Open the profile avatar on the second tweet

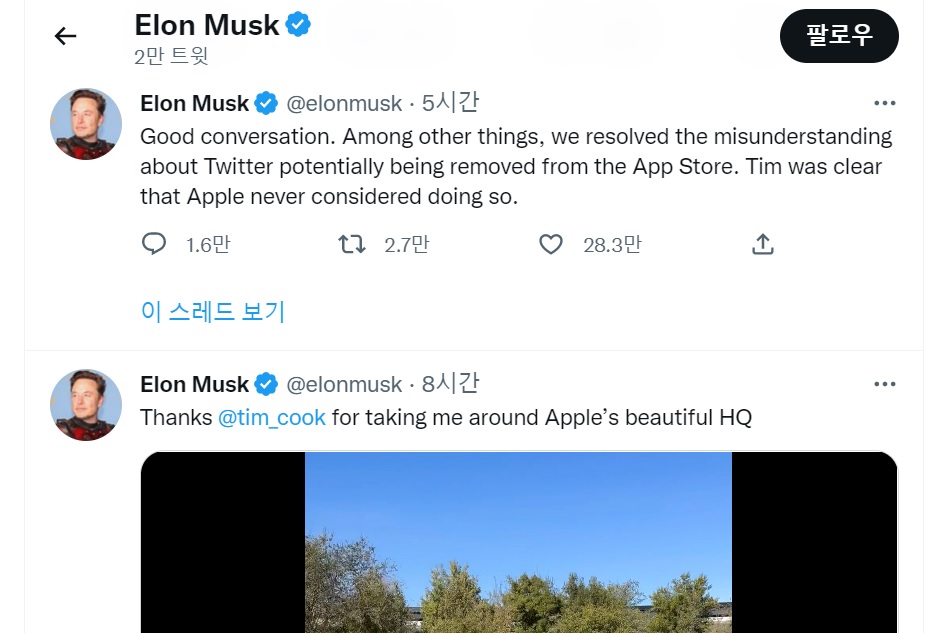(86, 405)
